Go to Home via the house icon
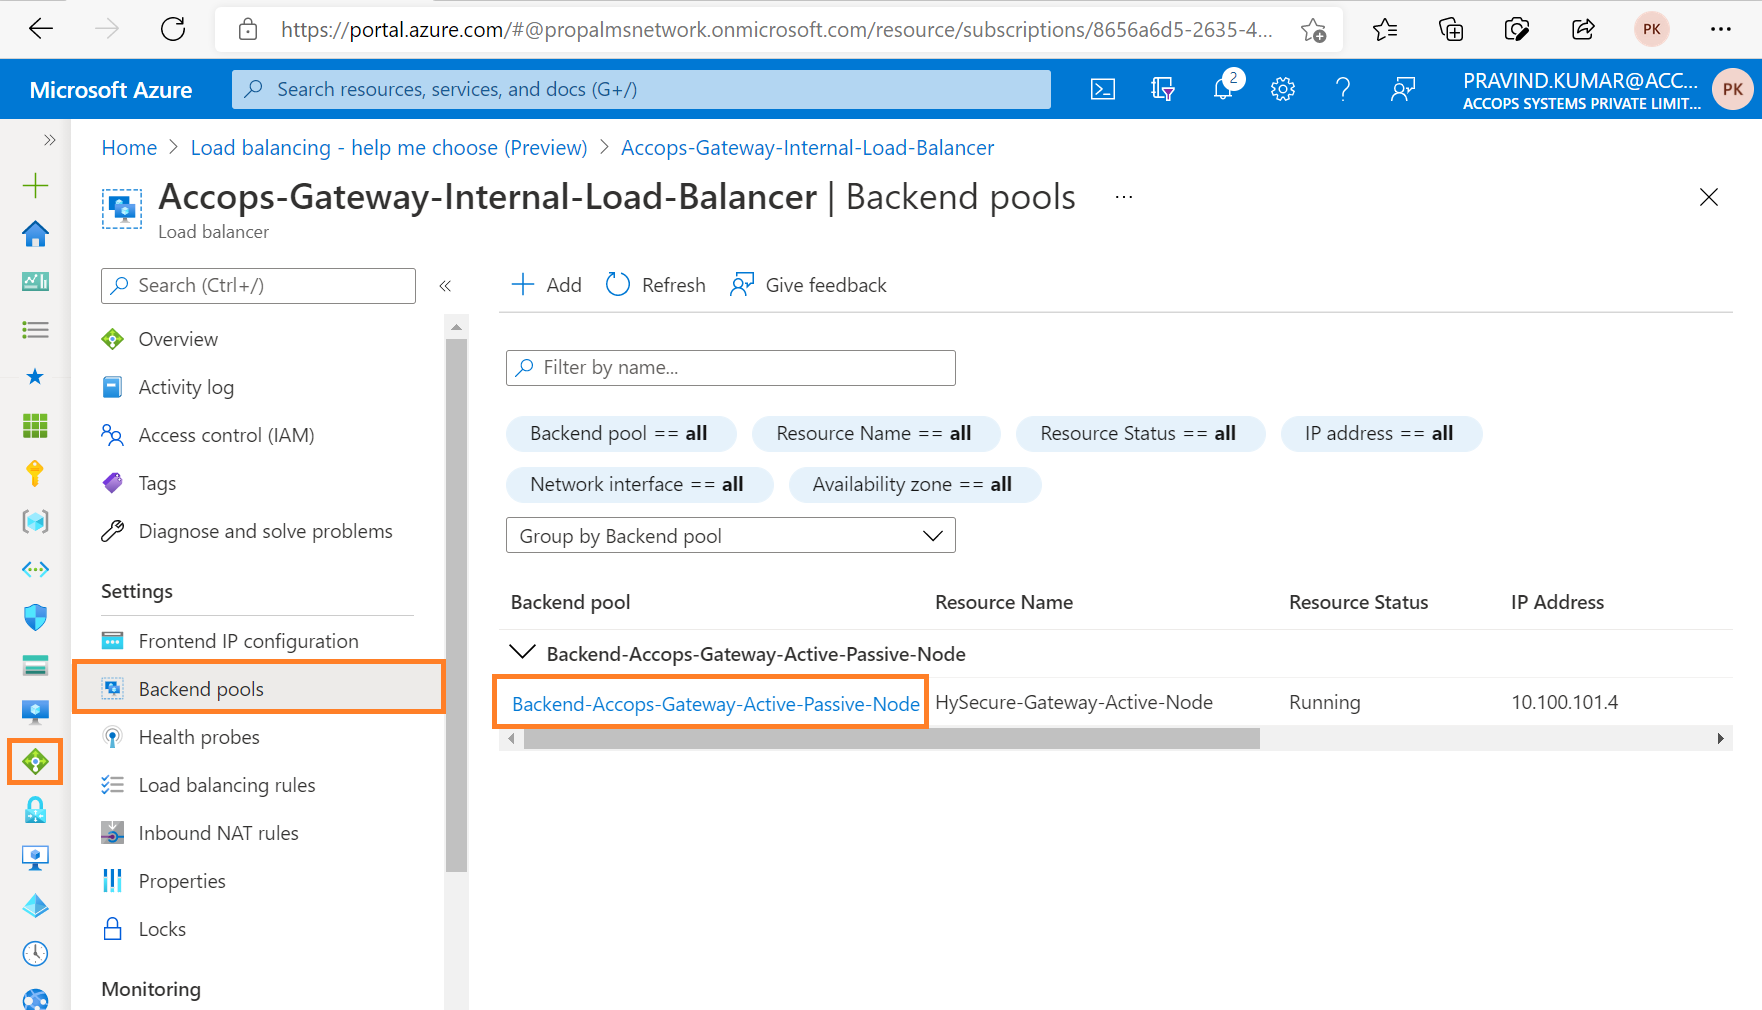The height and width of the screenshot is (1010, 1762). (x=35, y=233)
